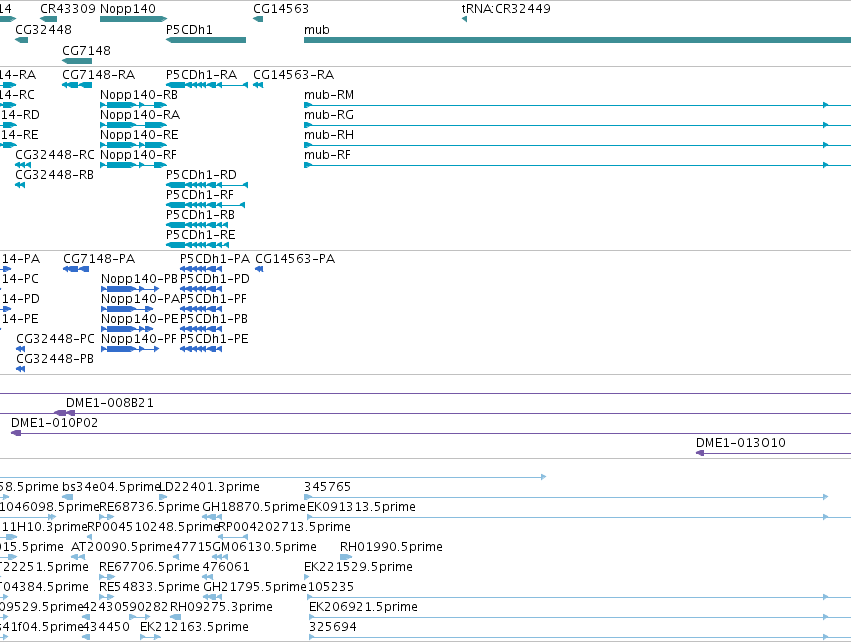Select polypeptide CG32448-PC
Viewport: 851px width, 642px height.
pyautogui.click(x=55, y=339)
